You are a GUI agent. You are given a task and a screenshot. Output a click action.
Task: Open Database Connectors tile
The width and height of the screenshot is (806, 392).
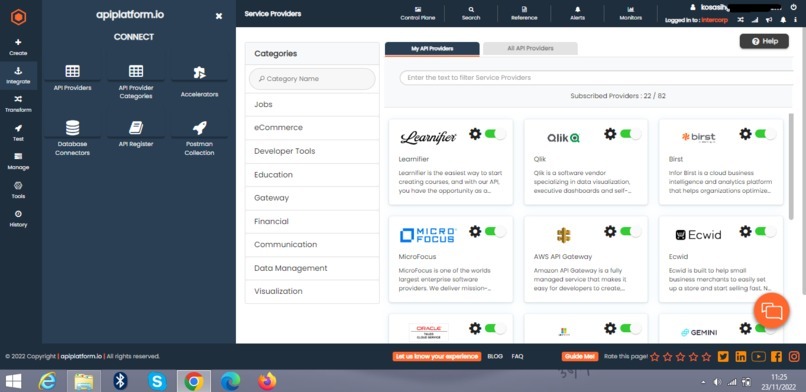[x=72, y=137]
